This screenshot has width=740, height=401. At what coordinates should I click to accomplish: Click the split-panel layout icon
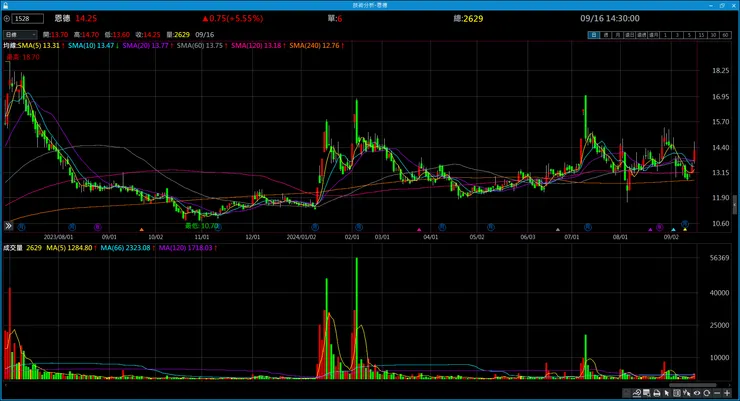pos(677,393)
